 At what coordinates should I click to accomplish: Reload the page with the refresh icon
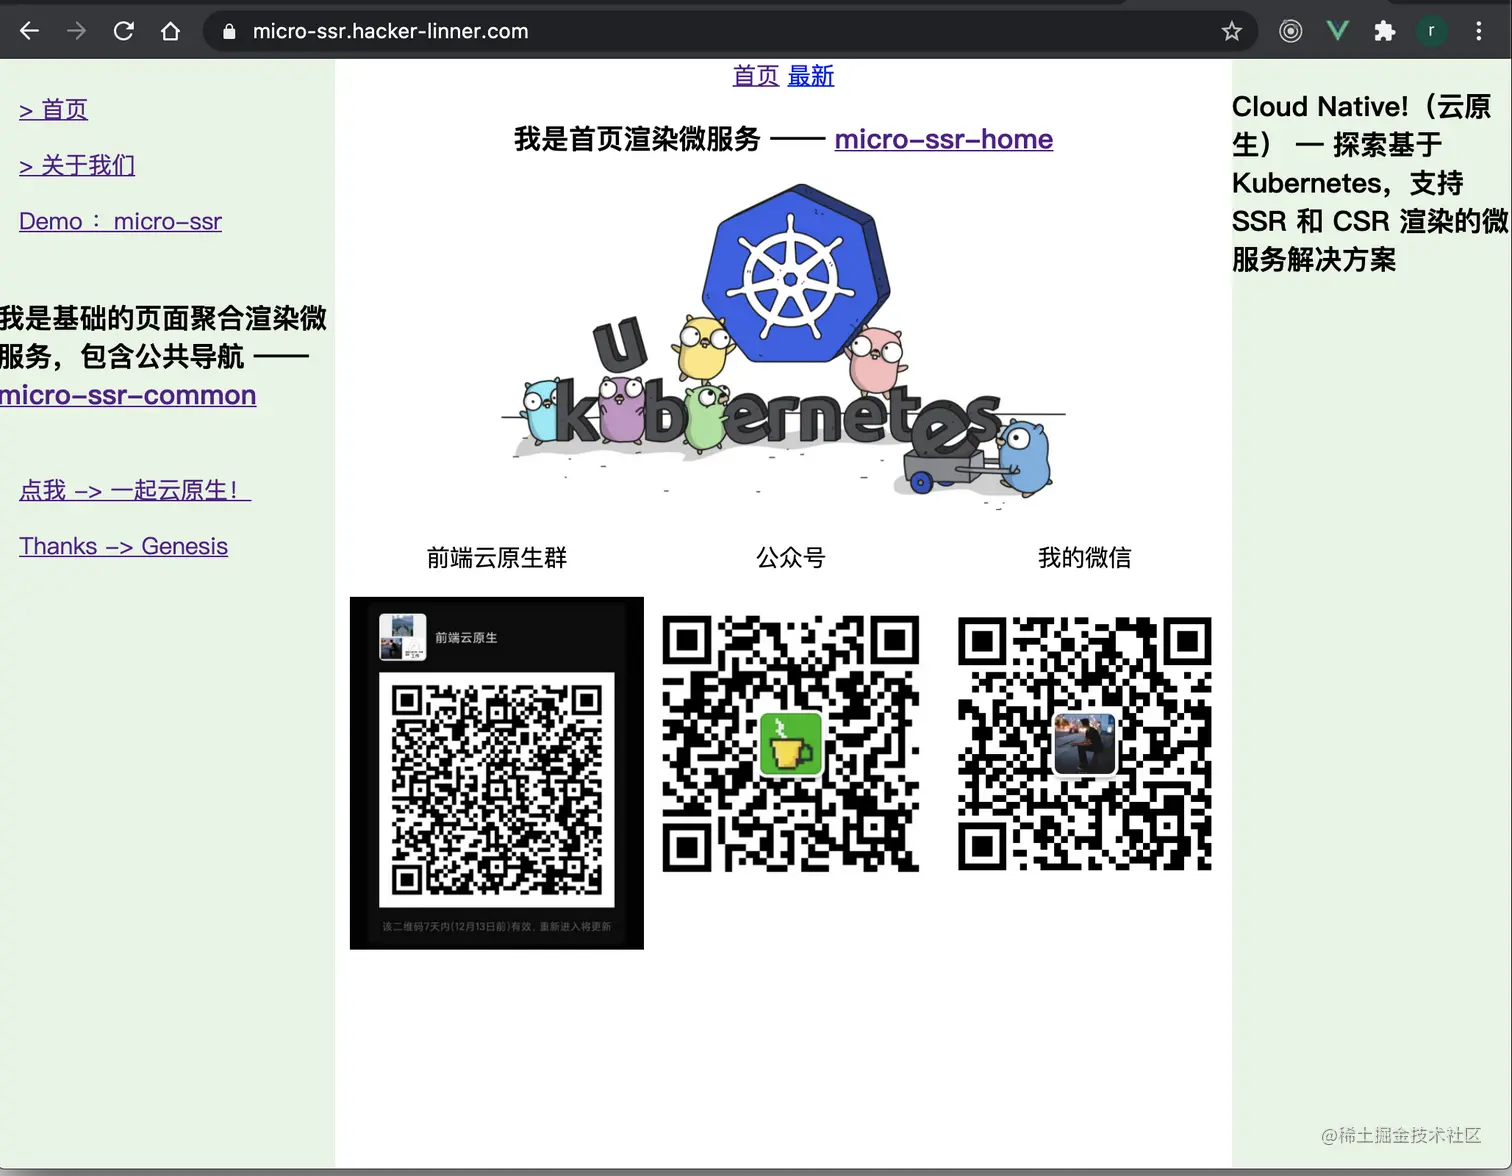pyautogui.click(x=123, y=31)
